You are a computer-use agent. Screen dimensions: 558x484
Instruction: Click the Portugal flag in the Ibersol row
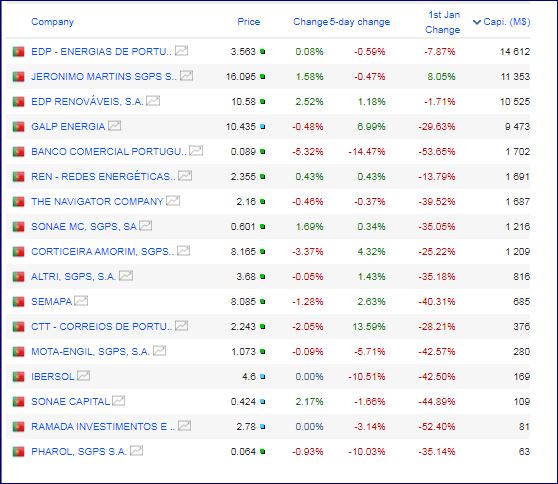click(19, 377)
